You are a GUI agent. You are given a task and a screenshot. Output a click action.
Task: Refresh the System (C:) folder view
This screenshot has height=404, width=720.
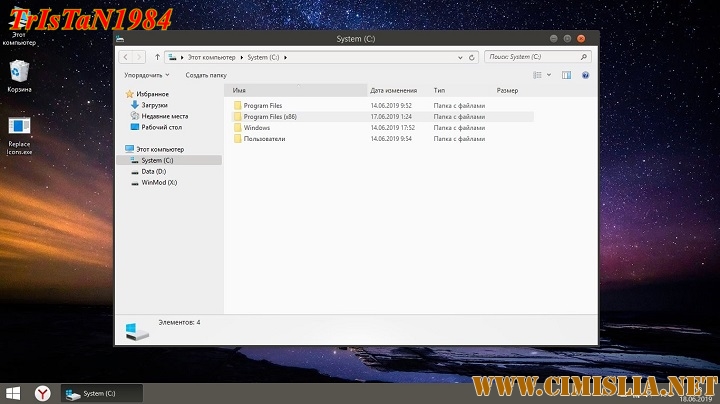(x=472, y=57)
